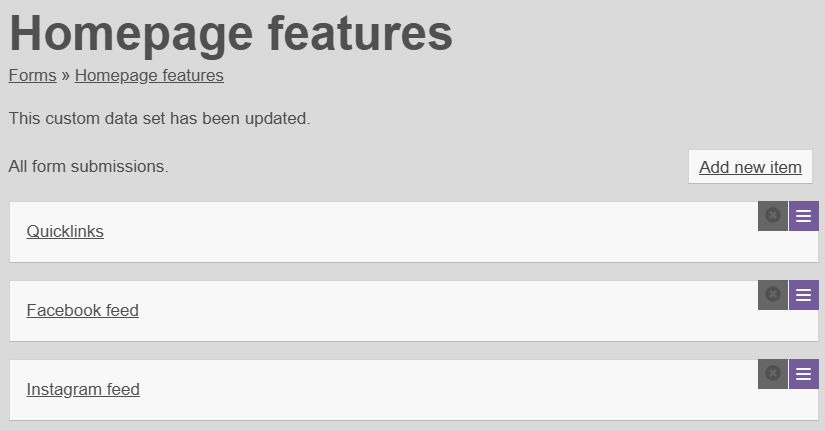Delete the Facebook feed item
825x431 pixels.
click(x=773, y=294)
